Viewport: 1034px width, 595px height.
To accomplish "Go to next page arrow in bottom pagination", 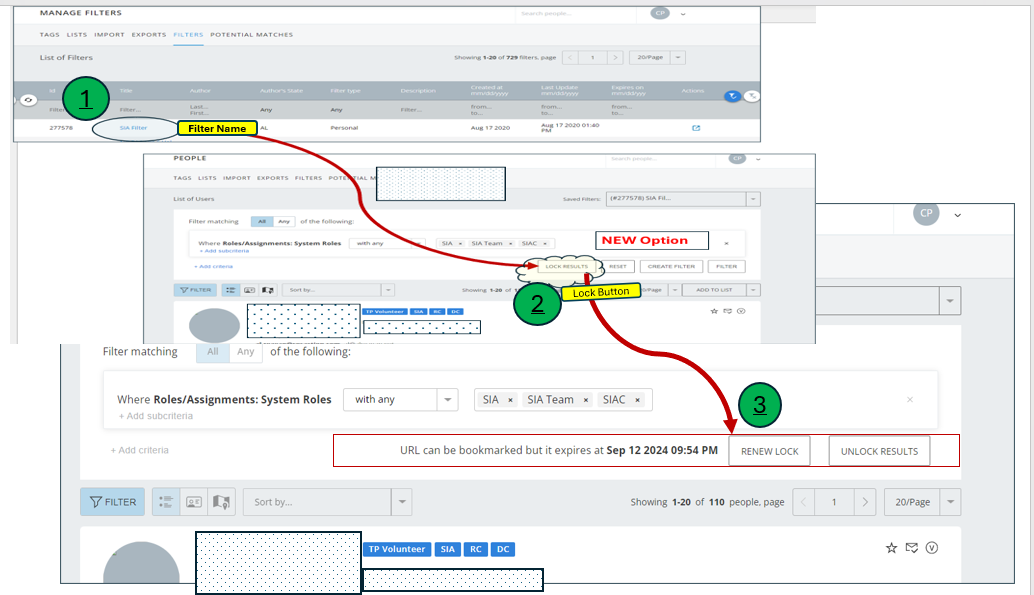I will point(866,502).
